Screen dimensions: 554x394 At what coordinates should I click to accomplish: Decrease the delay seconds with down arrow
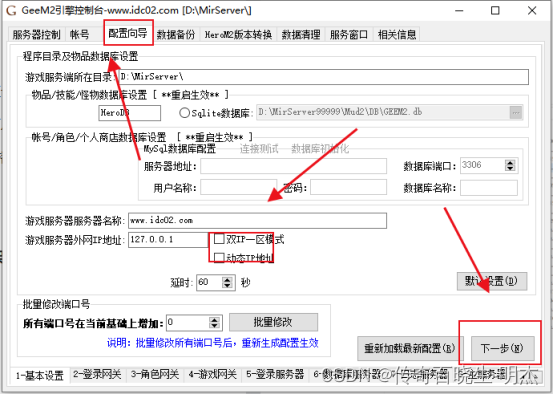(x=227, y=286)
